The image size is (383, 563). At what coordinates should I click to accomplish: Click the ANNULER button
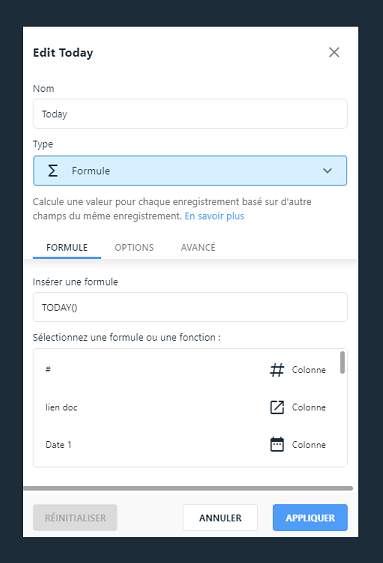220,517
